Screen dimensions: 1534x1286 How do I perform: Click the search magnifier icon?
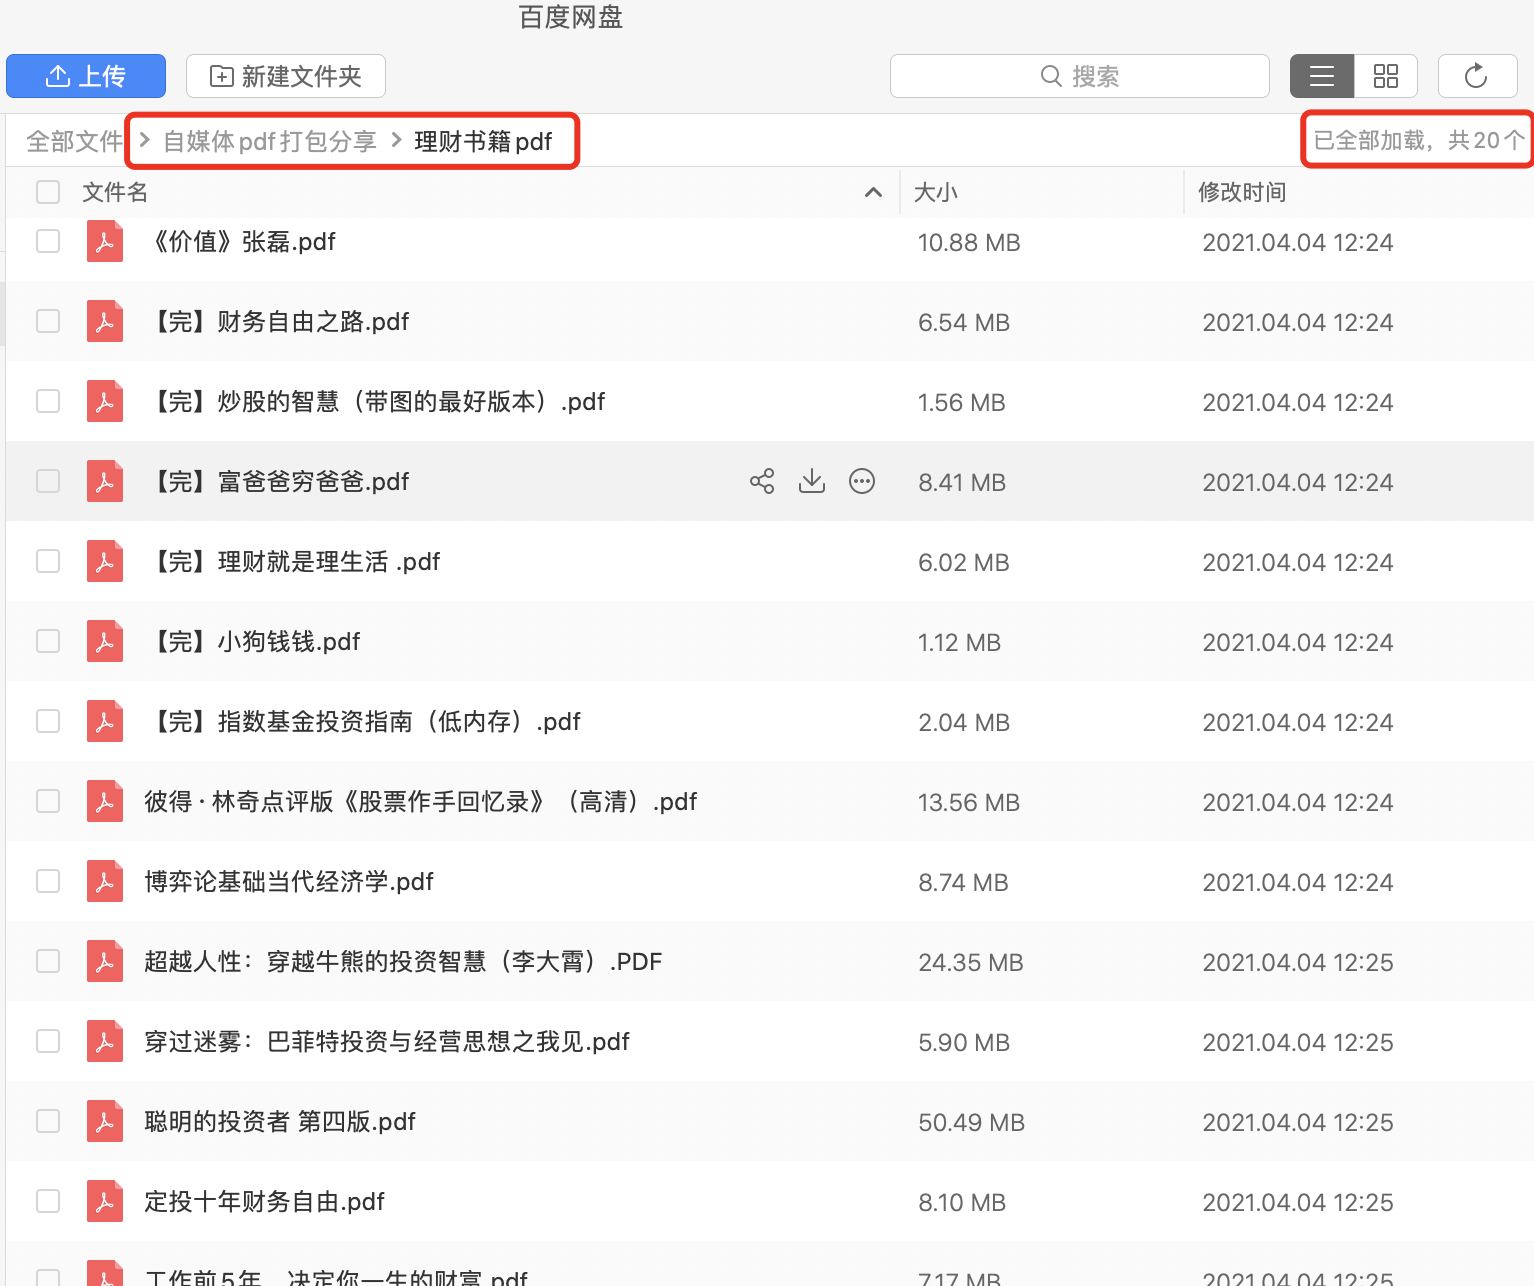1050,75
